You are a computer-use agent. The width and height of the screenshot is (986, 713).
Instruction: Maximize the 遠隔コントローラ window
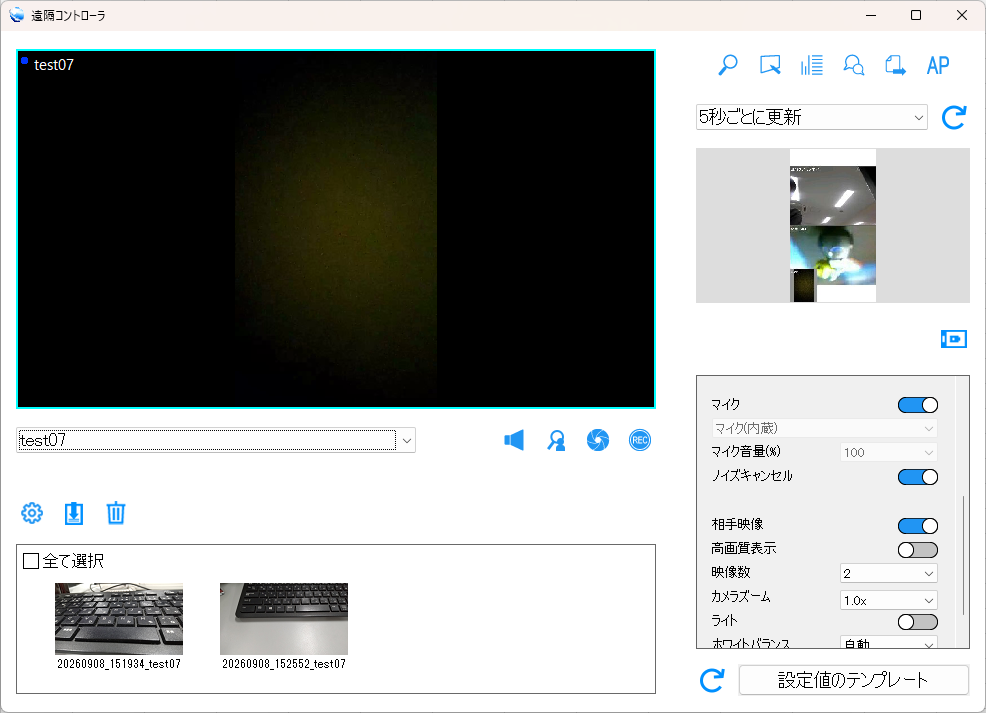[916, 15]
